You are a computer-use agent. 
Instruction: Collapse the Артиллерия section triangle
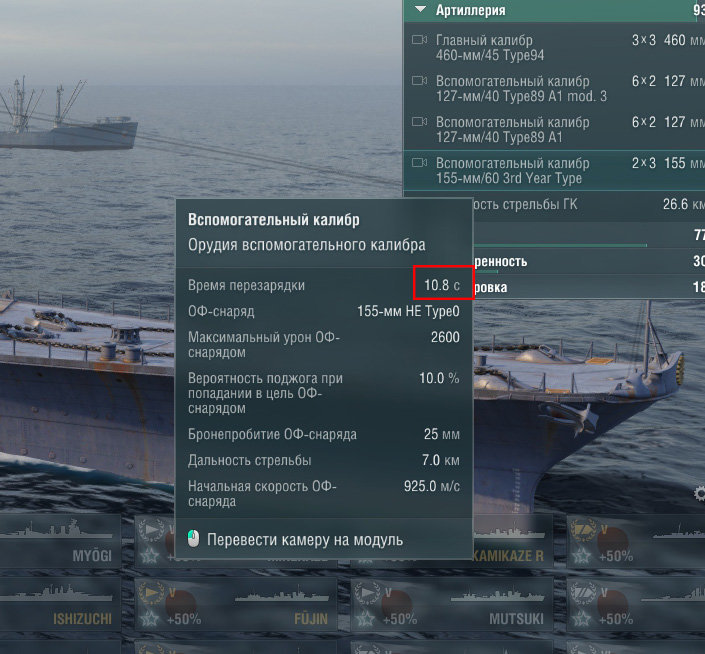[x=420, y=9]
